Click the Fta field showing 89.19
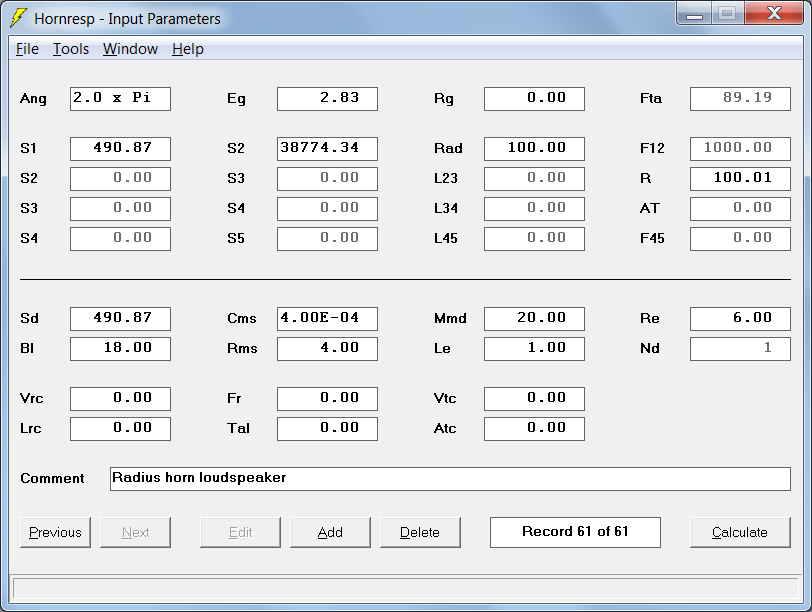The image size is (812, 612). click(741, 99)
